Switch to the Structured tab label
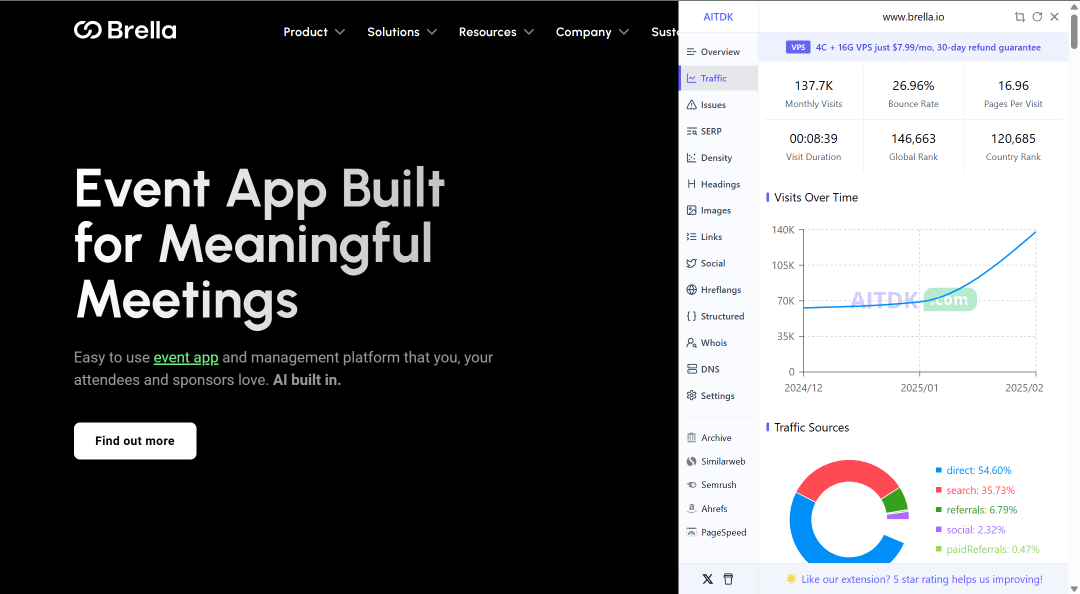Image resolution: width=1080 pixels, height=594 pixels. click(x=723, y=316)
